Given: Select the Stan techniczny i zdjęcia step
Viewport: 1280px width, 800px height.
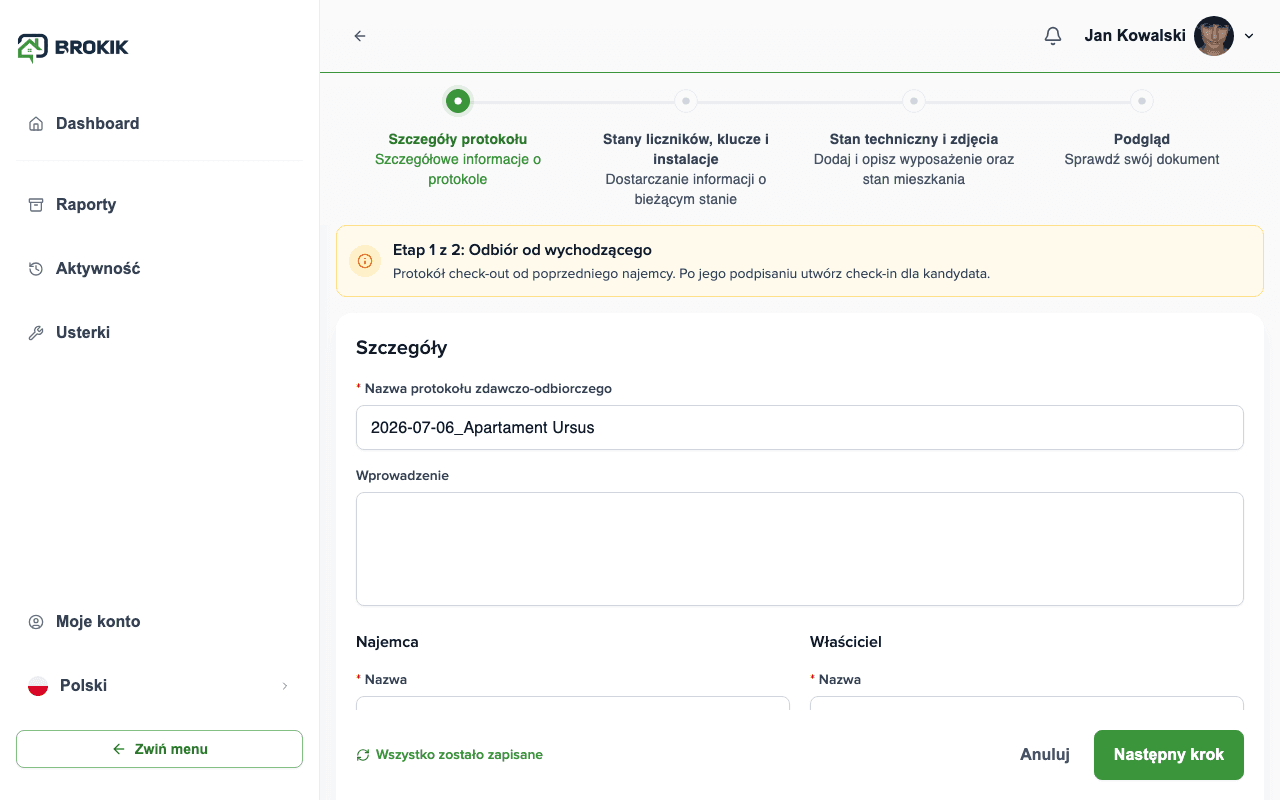Looking at the screenshot, I should click(x=913, y=101).
